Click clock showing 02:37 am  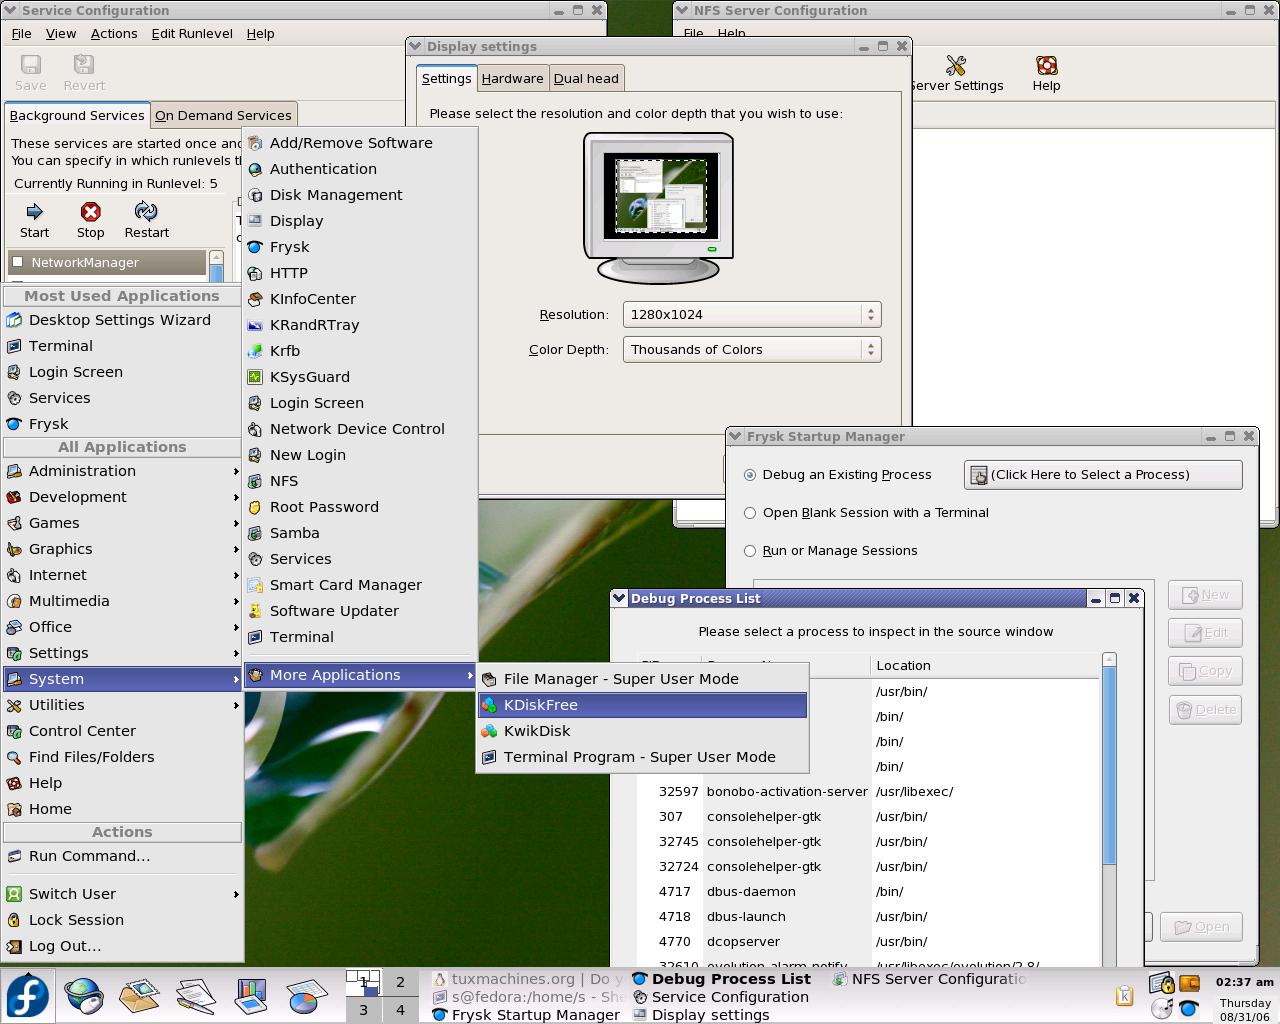(x=1245, y=982)
